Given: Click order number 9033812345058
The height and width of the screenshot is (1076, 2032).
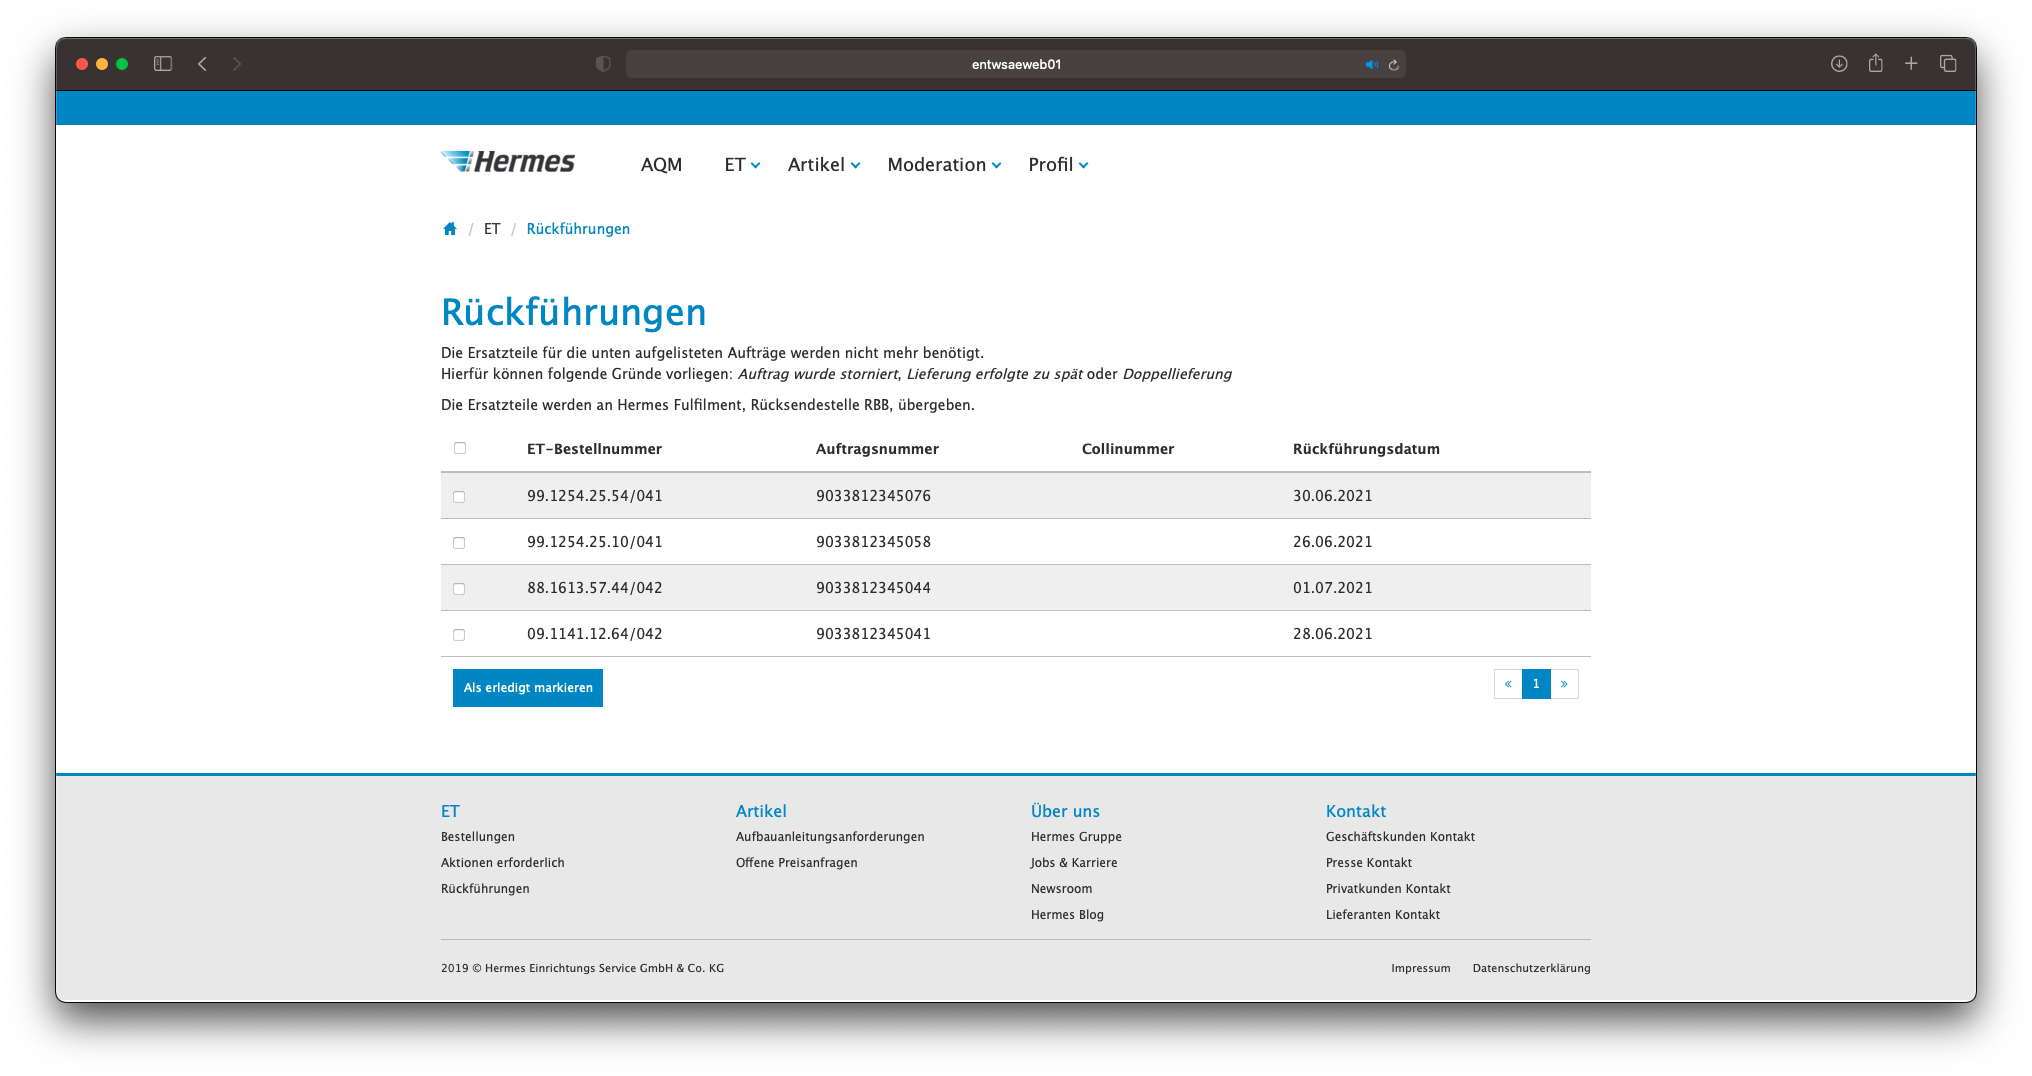Looking at the screenshot, I should coord(873,542).
